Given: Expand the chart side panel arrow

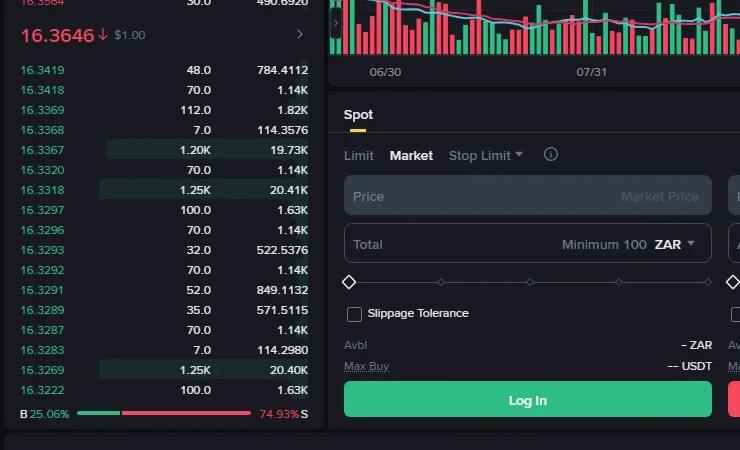Looking at the screenshot, I should point(336,23).
